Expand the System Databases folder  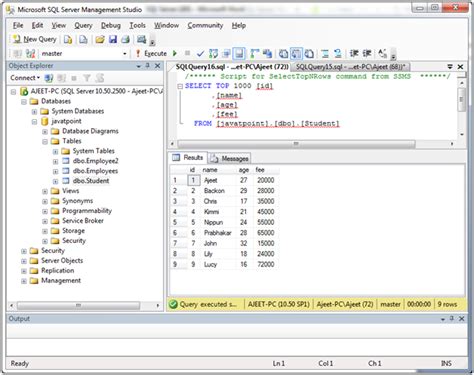point(34,112)
